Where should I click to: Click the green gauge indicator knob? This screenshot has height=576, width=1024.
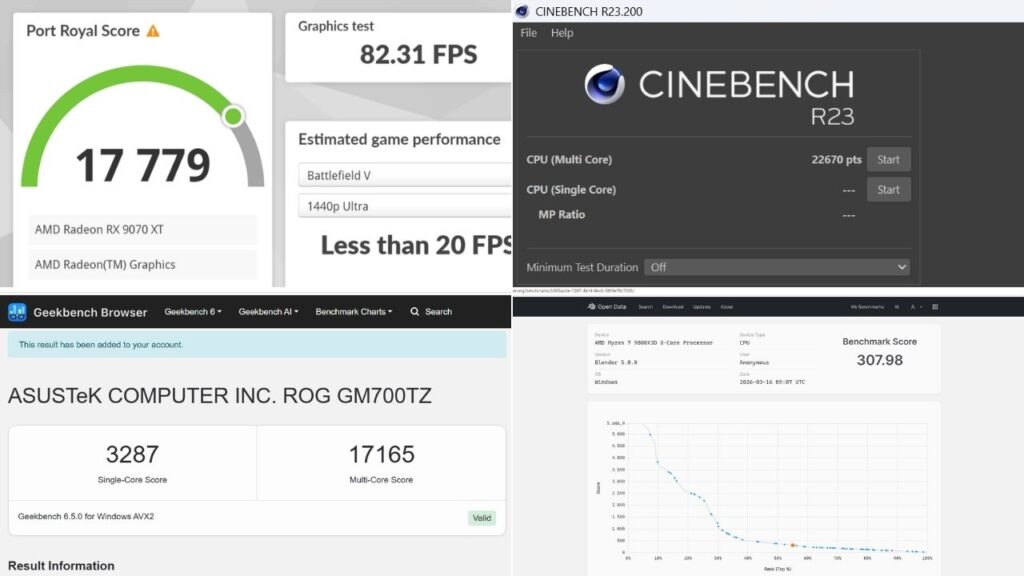pyautogui.click(x=233, y=116)
